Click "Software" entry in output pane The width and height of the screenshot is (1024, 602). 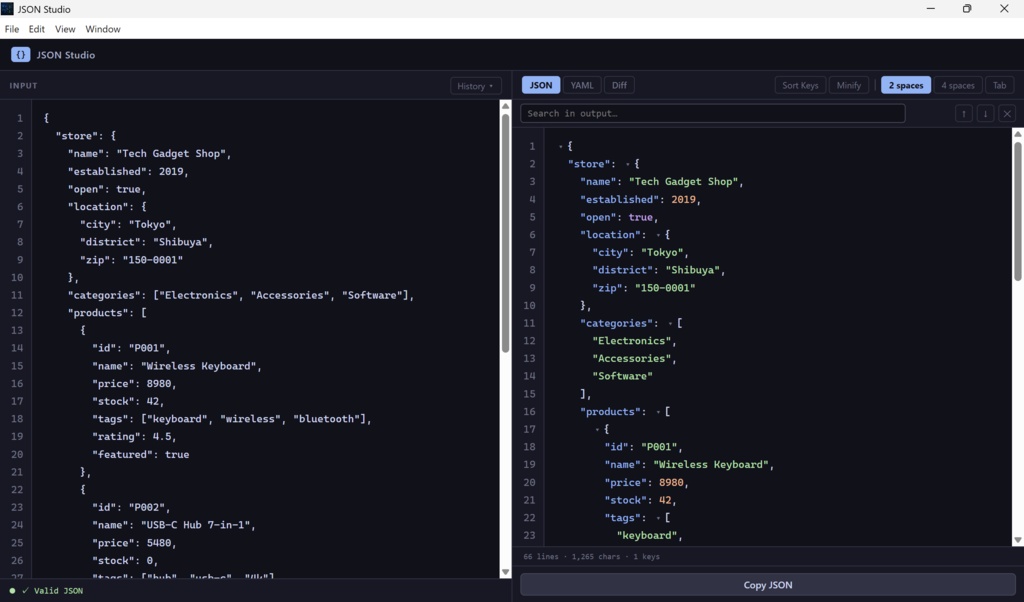click(622, 376)
